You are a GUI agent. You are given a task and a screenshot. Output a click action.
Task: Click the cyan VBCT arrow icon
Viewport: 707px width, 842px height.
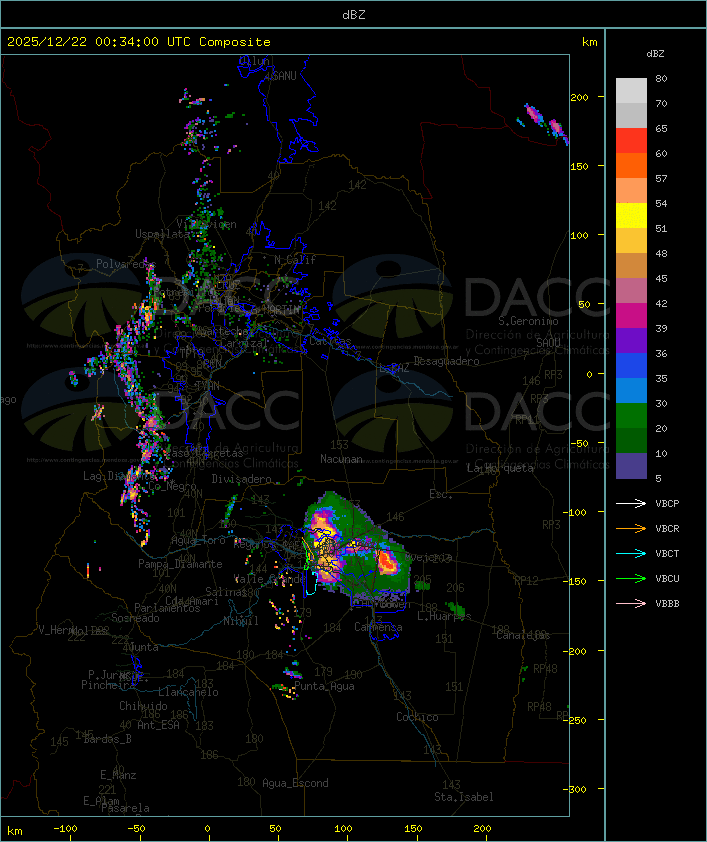[631, 553]
